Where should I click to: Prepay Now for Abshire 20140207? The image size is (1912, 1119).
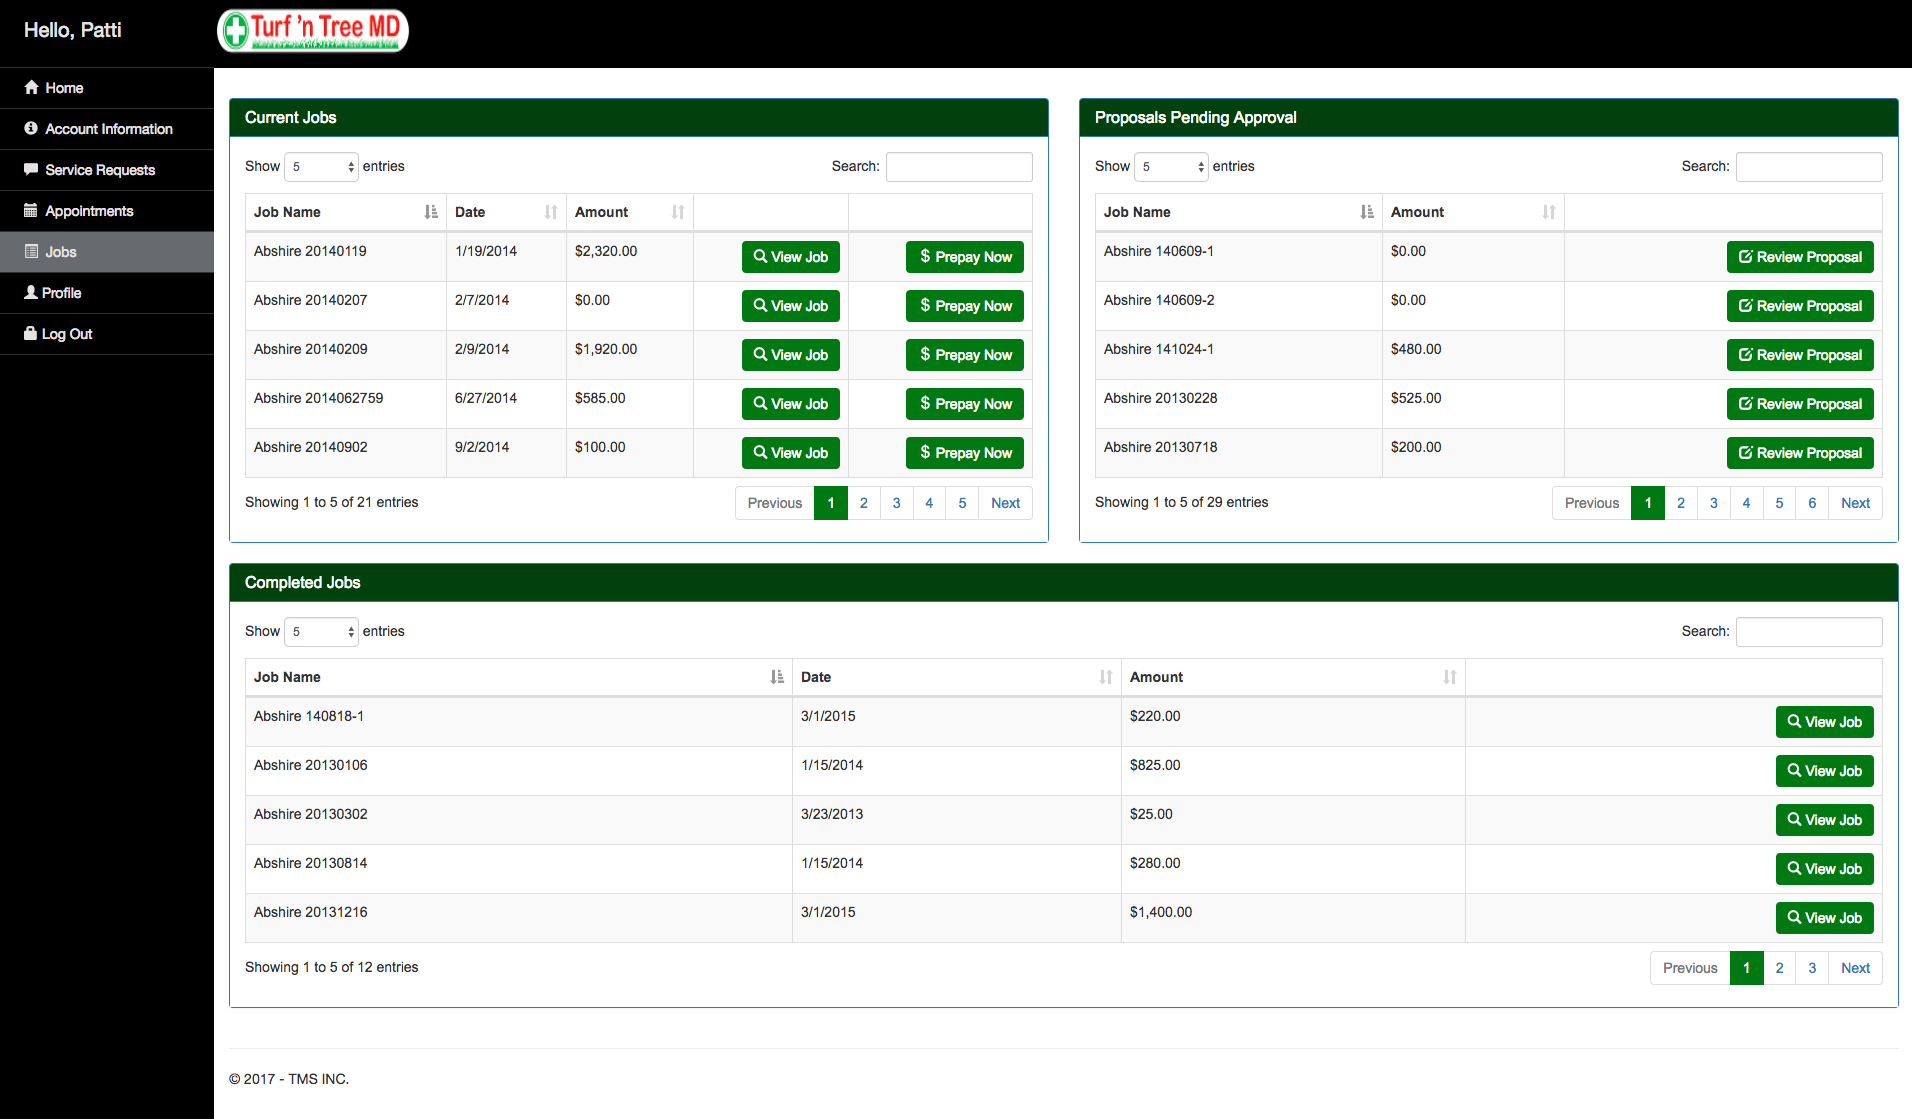click(965, 306)
